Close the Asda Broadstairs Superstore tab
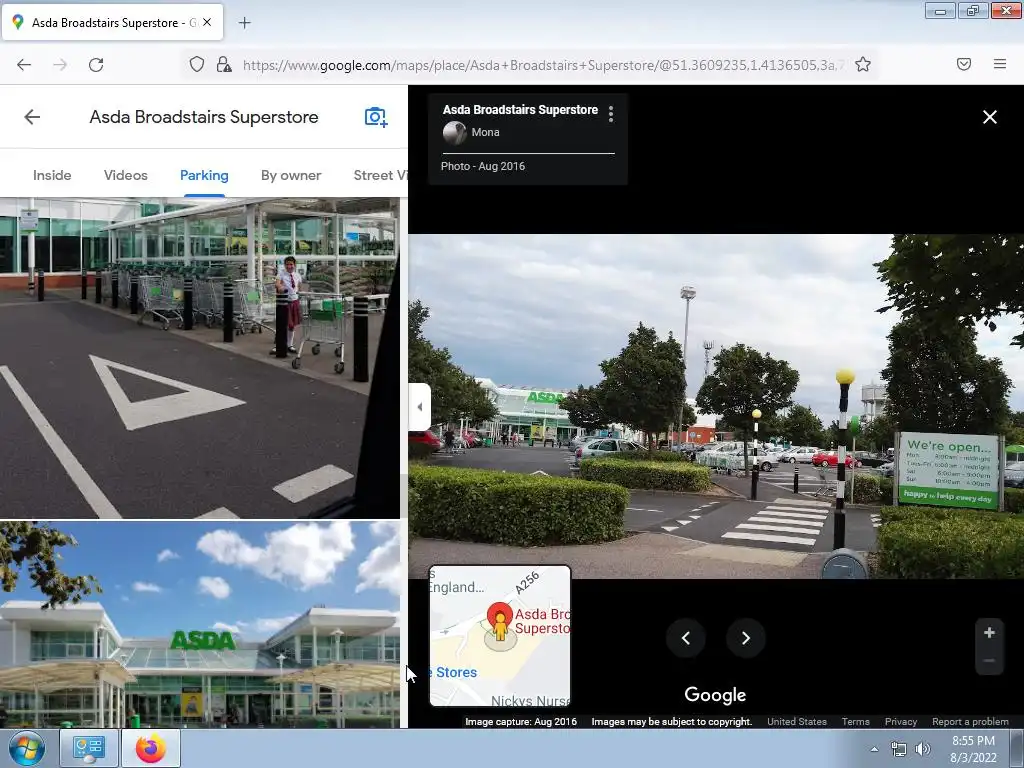Screen dimensions: 1024x768 (207, 22)
